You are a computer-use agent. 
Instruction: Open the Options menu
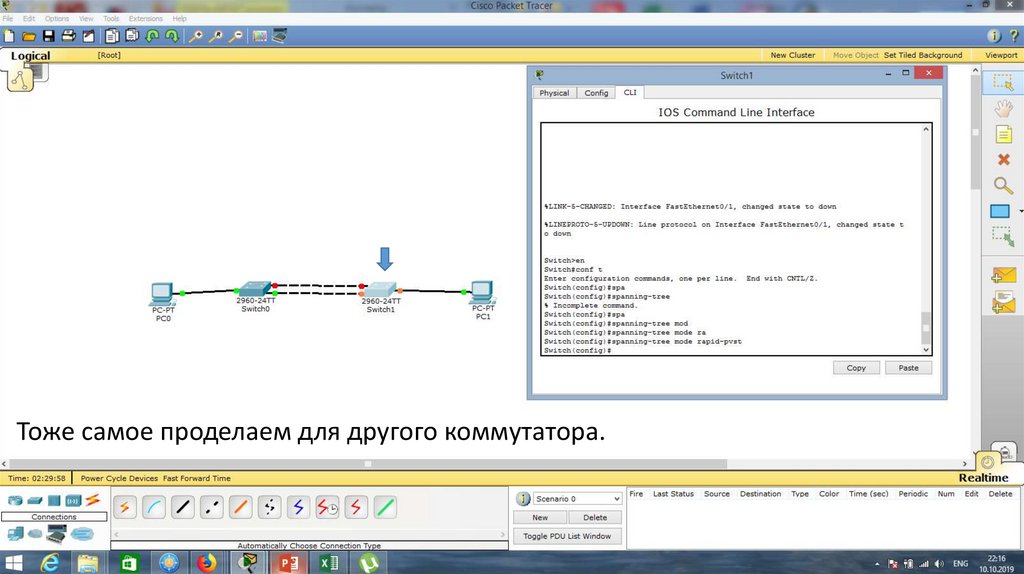57,19
